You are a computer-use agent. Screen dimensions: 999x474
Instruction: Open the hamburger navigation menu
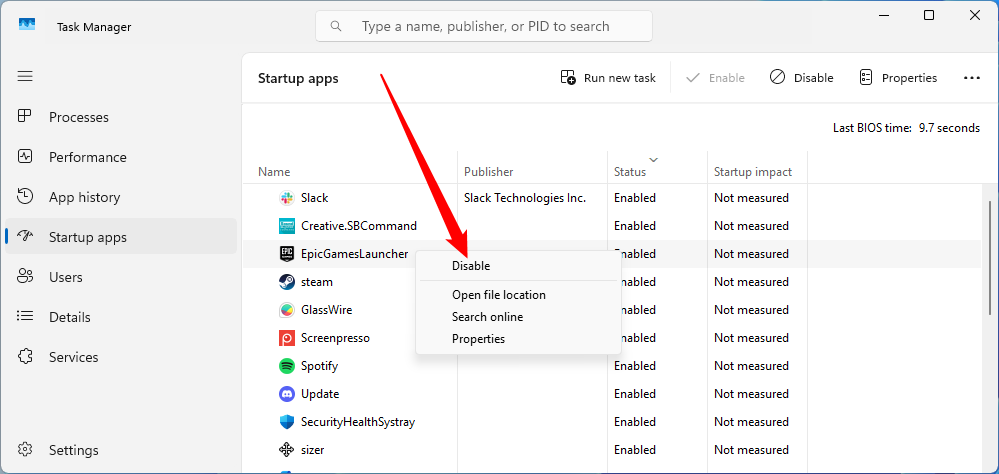(x=25, y=76)
